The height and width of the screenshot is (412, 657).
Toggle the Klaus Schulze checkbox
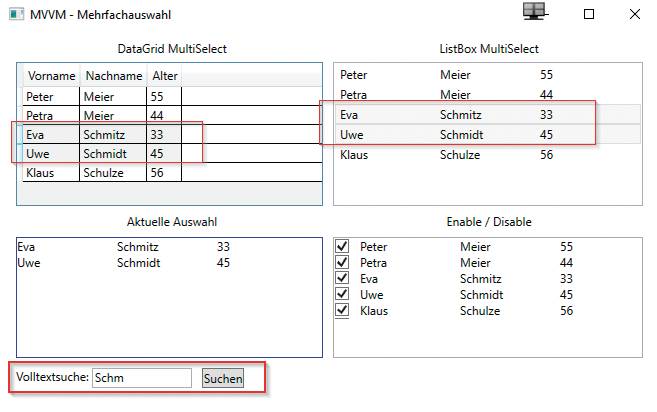pos(342,310)
